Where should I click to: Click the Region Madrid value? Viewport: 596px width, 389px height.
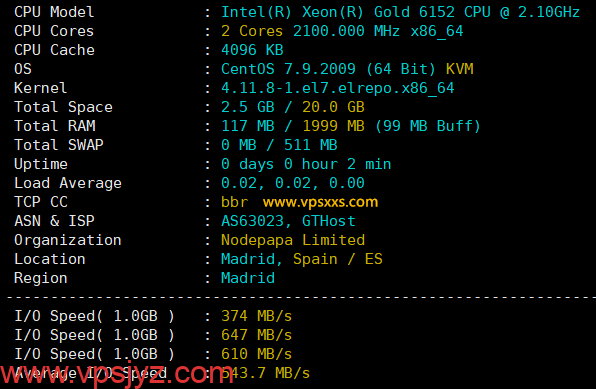coord(248,278)
